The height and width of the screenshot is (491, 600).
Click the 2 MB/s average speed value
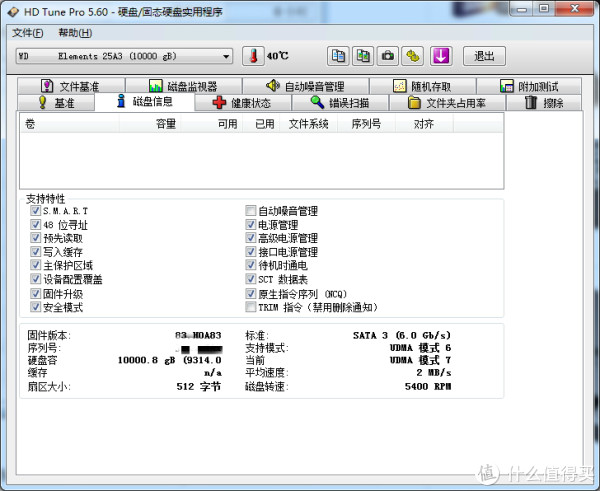coord(434,372)
